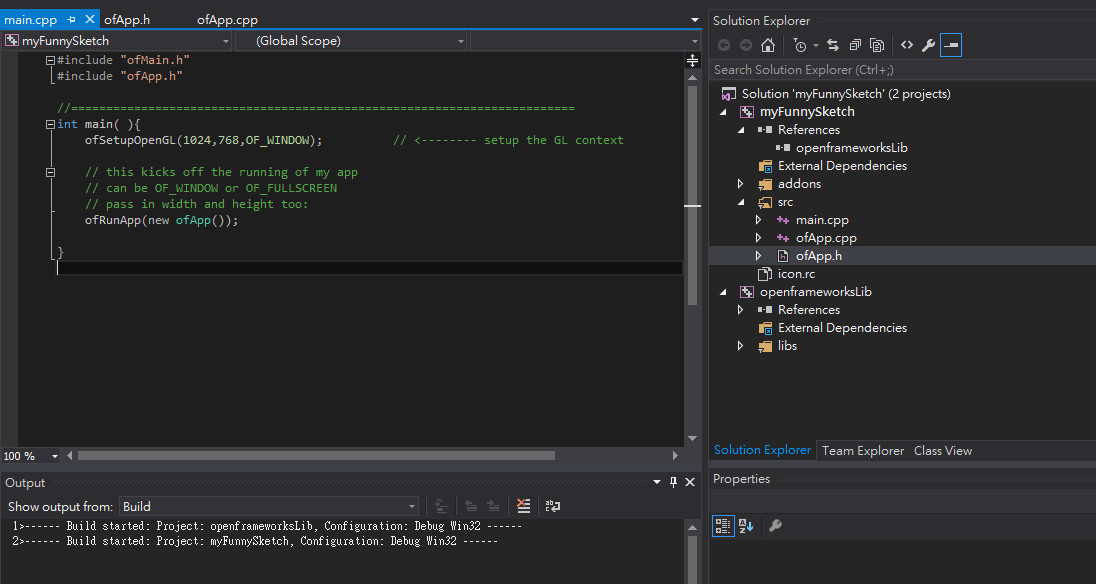Toggle word wrap in the Output panel
The height and width of the screenshot is (584, 1096).
pyautogui.click(x=553, y=507)
